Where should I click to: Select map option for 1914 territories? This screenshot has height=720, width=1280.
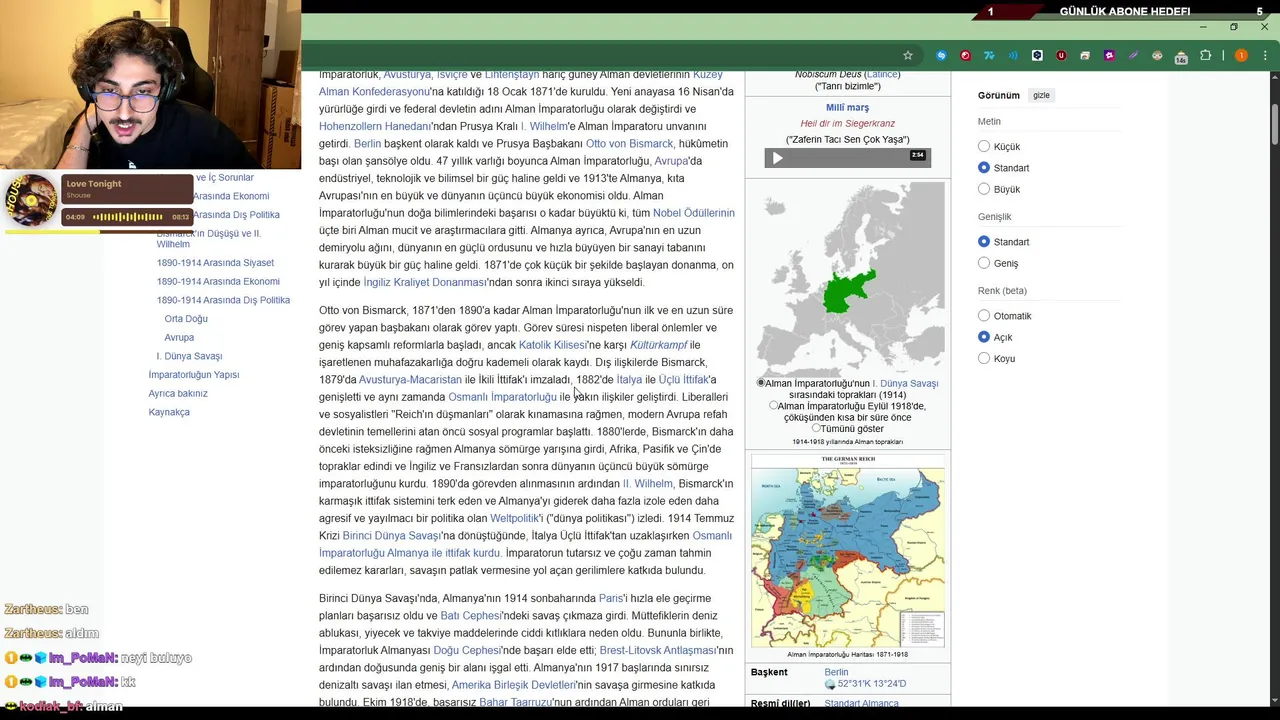pos(761,383)
